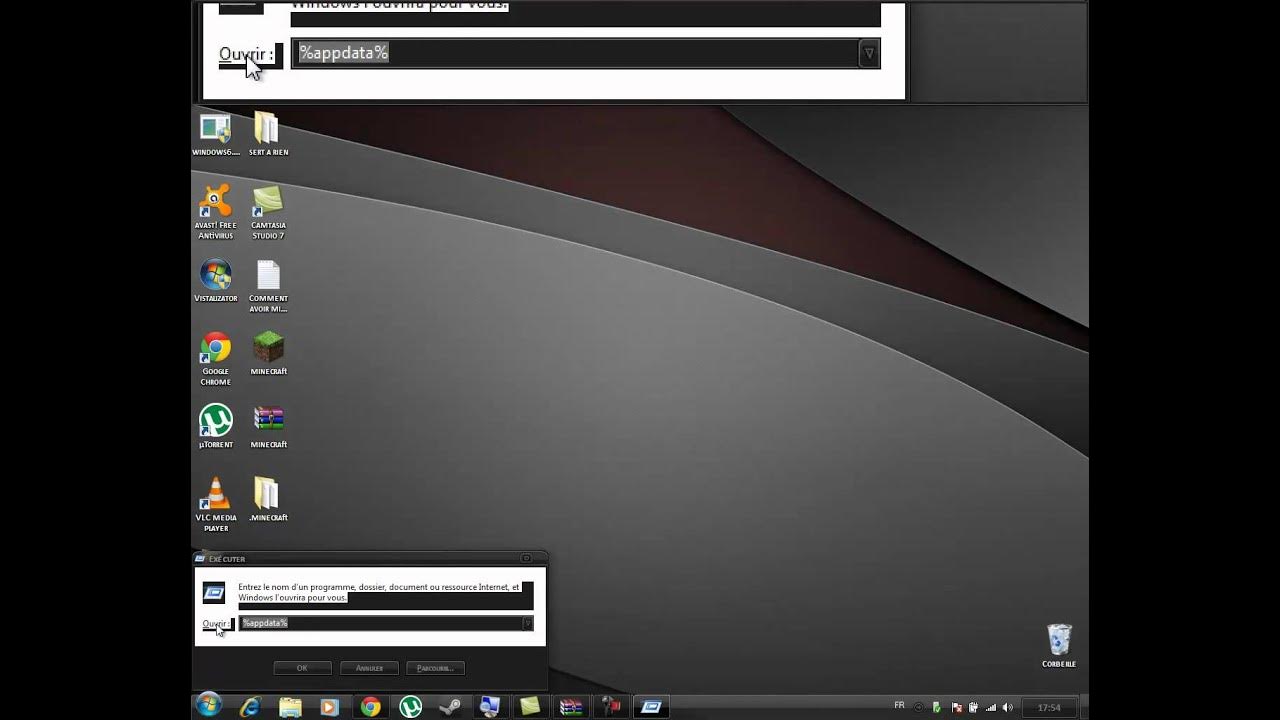
Task: Open the .MINECRAFT folder on desktop
Action: click(268, 500)
